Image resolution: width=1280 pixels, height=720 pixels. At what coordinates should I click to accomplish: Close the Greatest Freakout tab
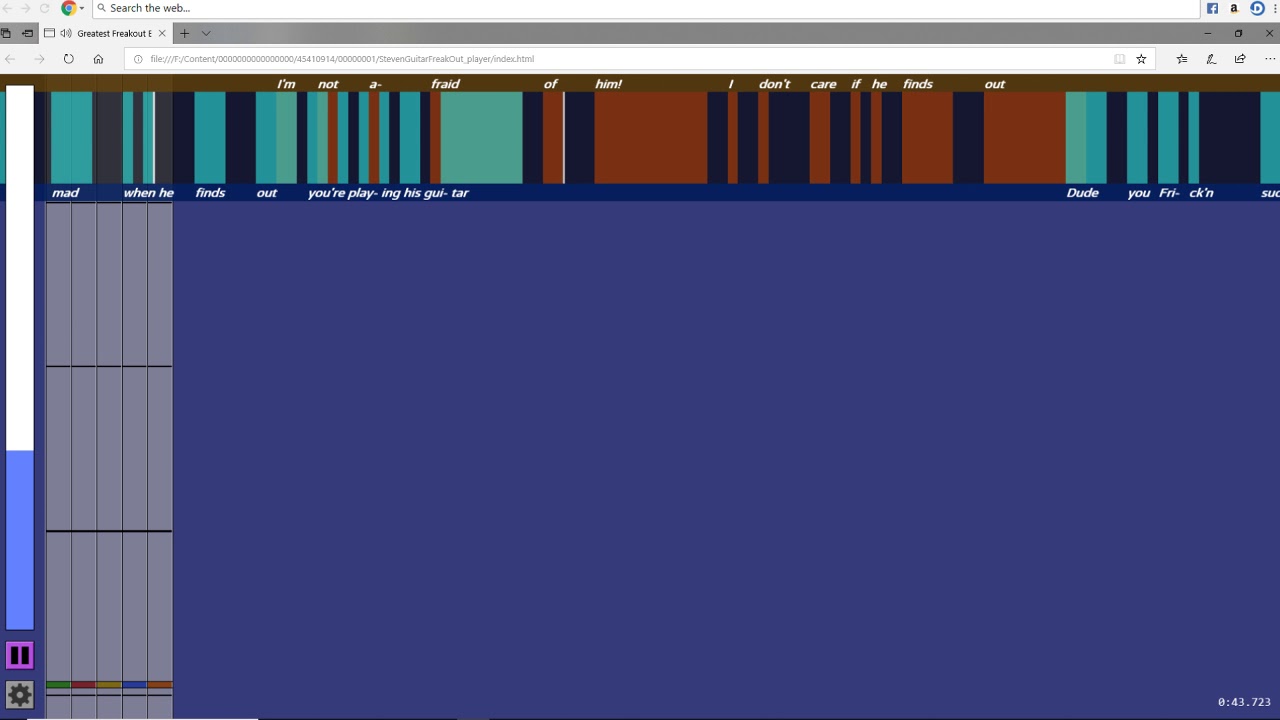pos(162,33)
